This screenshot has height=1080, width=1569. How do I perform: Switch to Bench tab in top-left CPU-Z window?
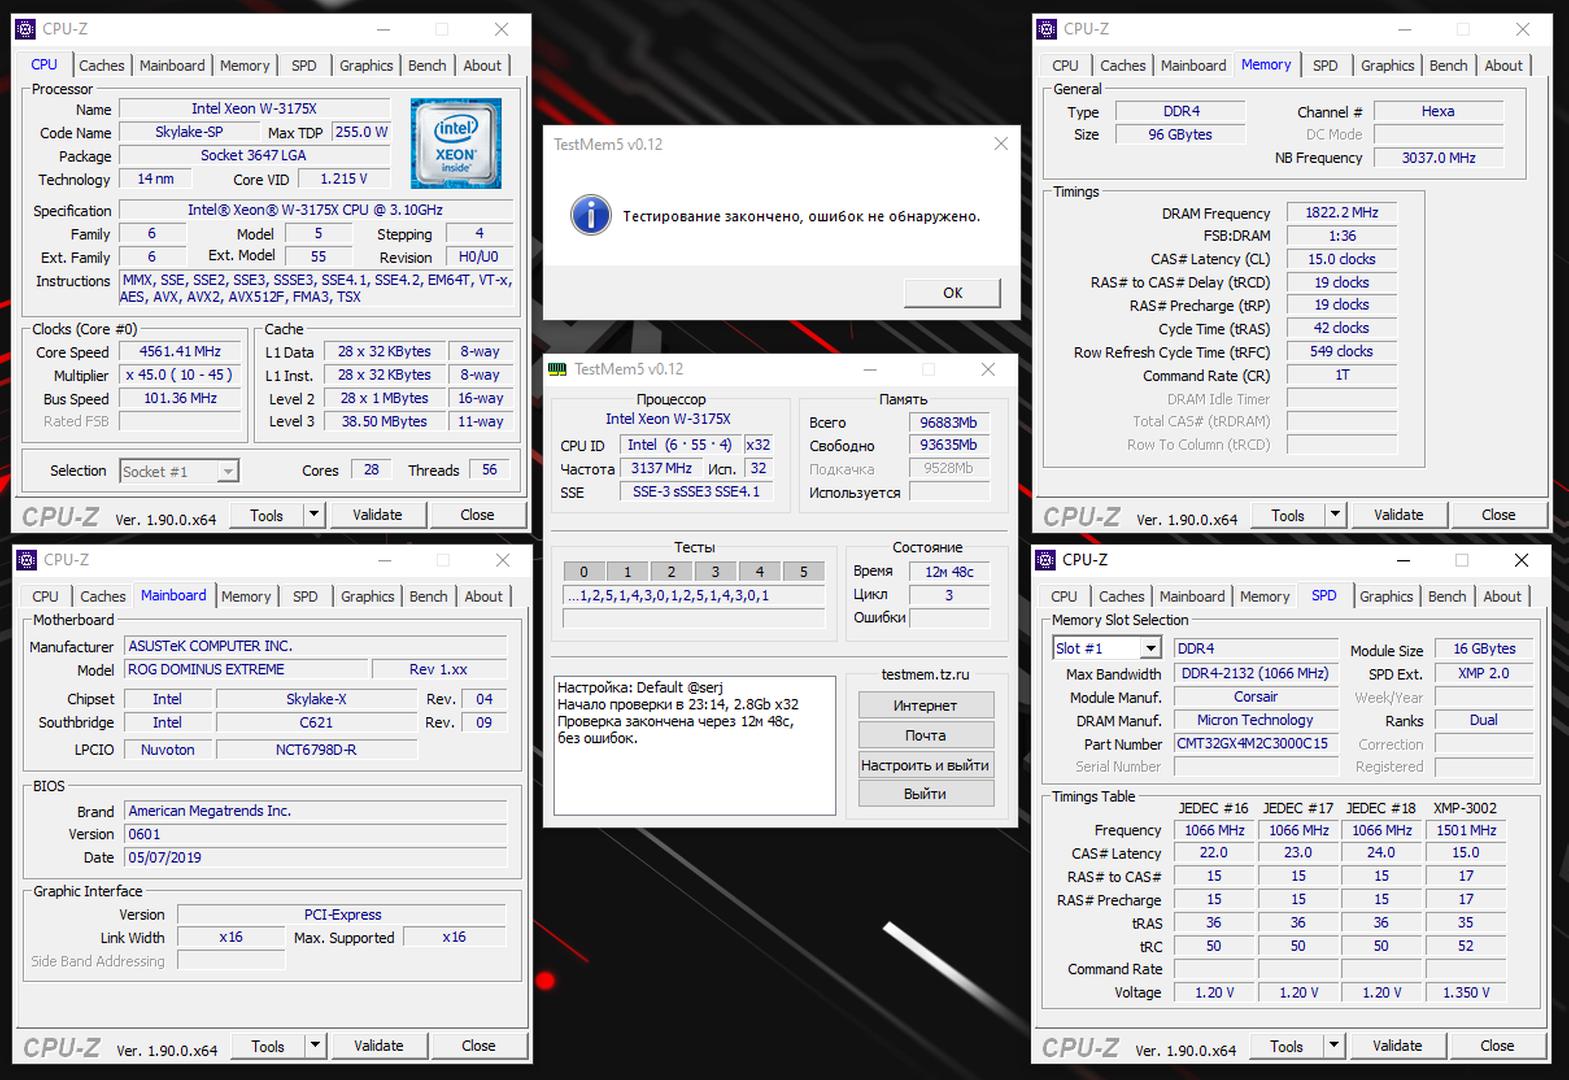pyautogui.click(x=427, y=65)
